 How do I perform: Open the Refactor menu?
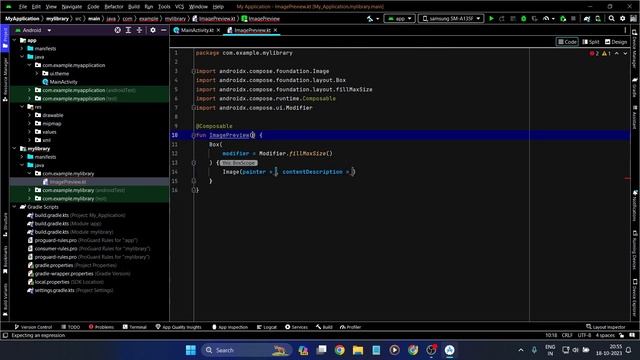pyautogui.click(x=113, y=7)
